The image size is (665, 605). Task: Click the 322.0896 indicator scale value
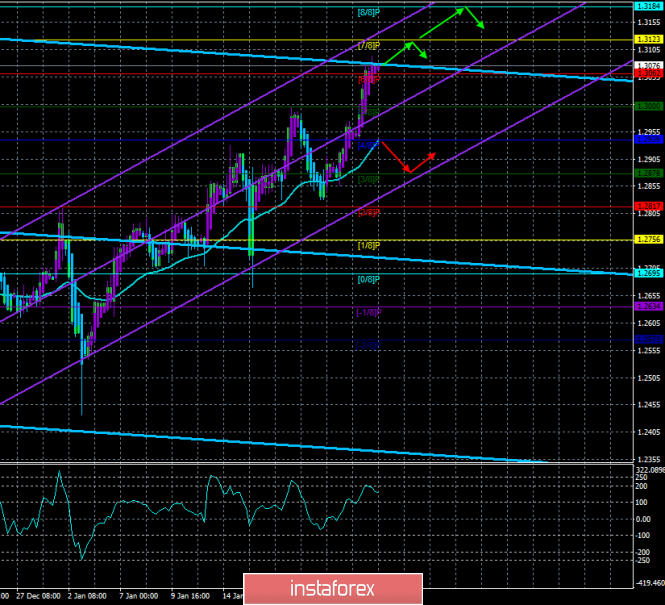647,468
